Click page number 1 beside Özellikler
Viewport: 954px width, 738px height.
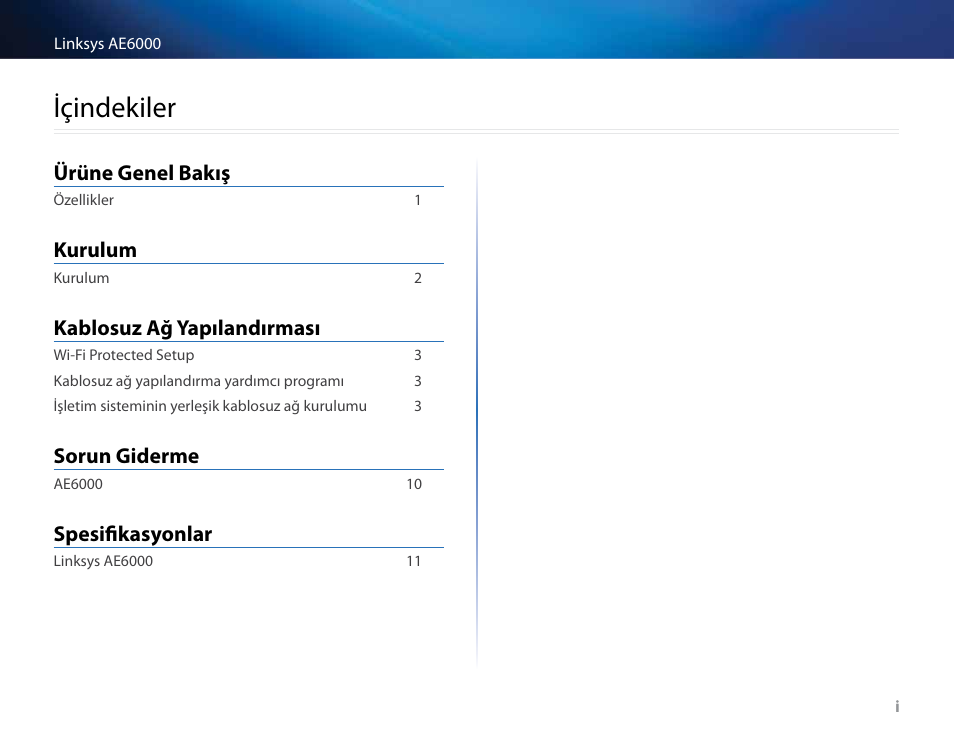(418, 200)
